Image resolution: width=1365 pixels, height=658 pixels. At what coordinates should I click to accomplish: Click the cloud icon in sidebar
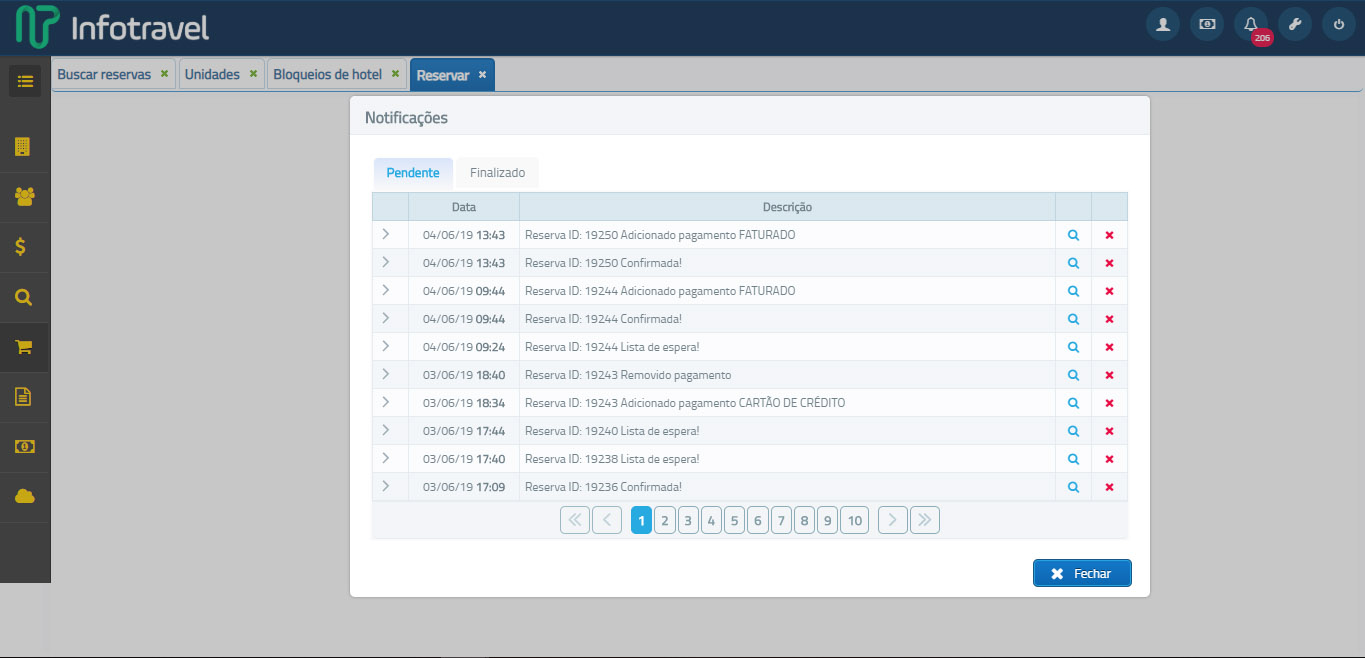pyautogui.click(x=24, y=497)
